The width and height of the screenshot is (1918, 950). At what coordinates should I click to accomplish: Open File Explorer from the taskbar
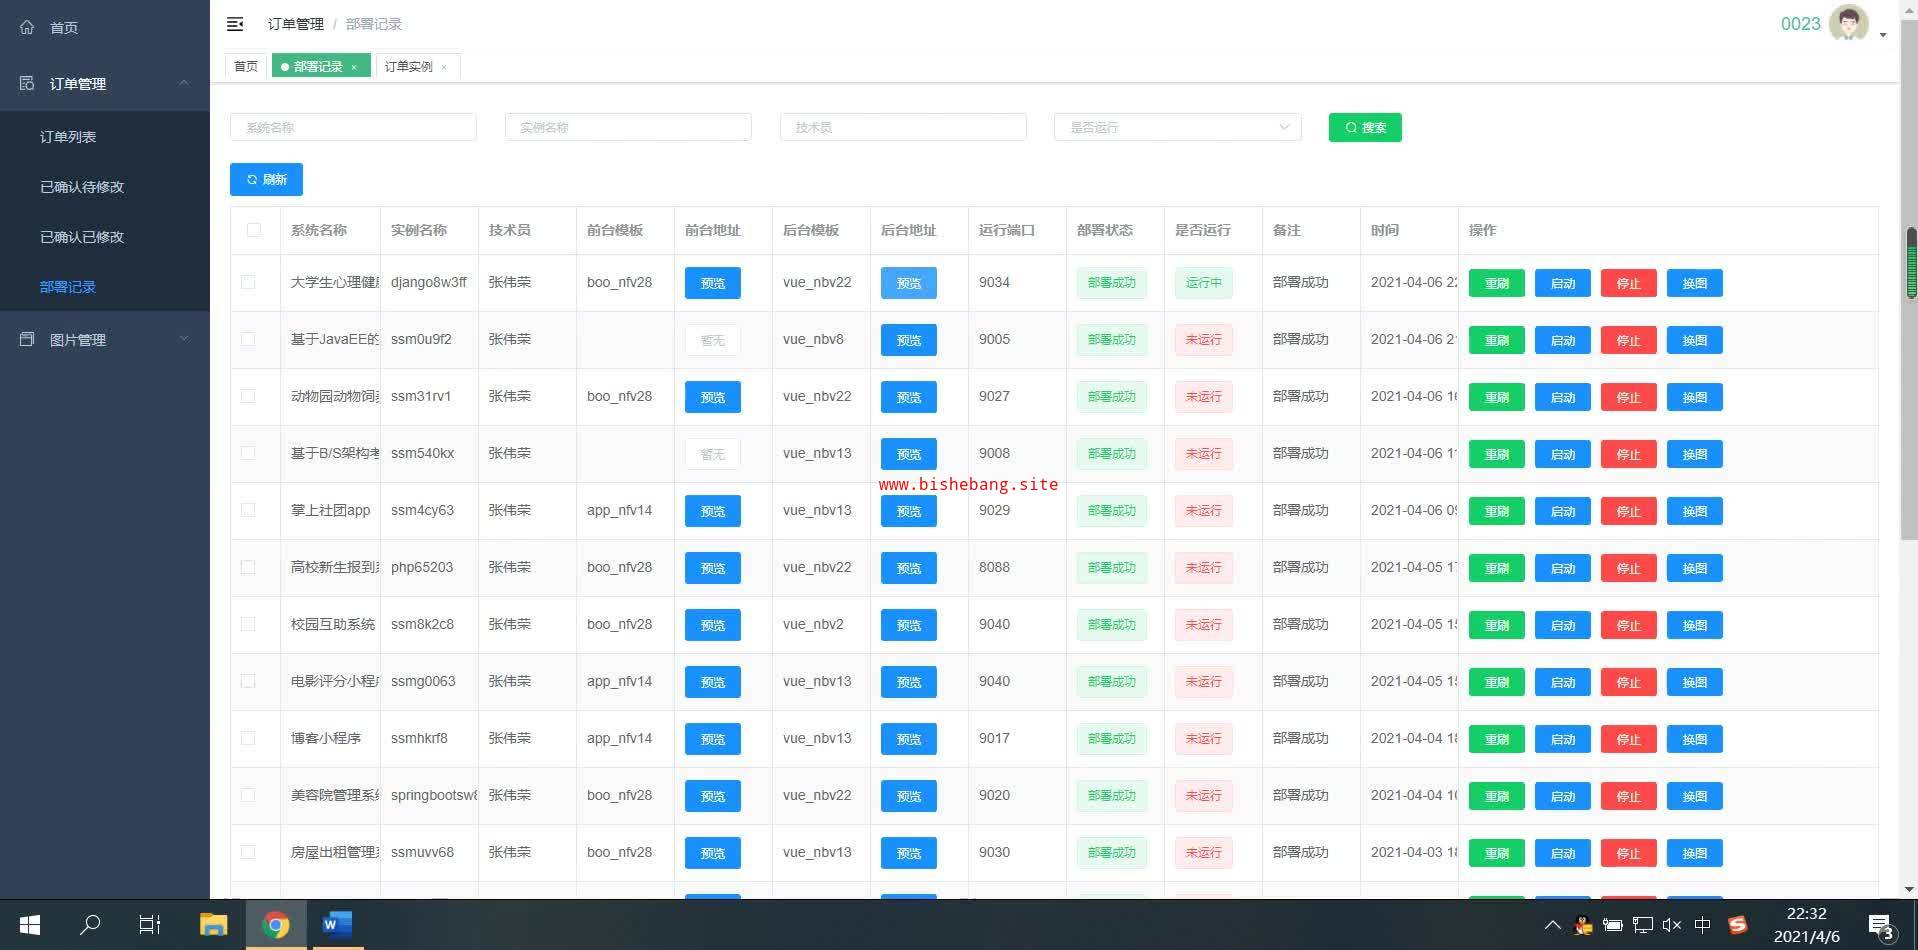coord(213,925)
